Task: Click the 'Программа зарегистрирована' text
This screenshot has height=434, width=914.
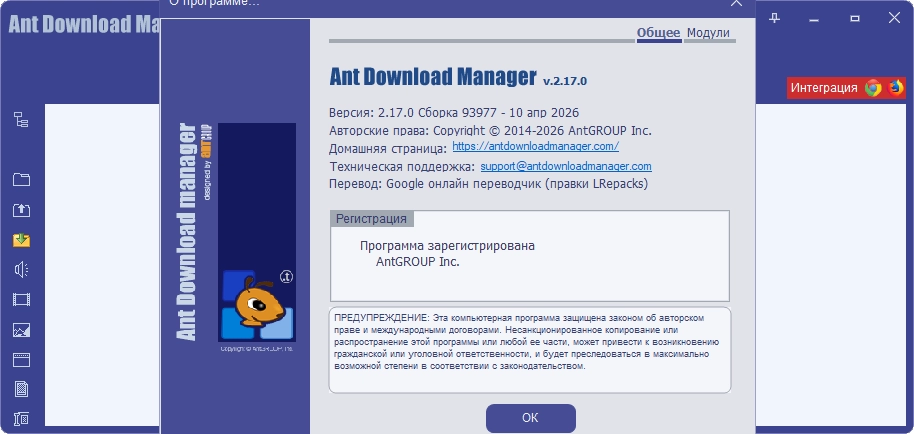Action: click(447, 246)
